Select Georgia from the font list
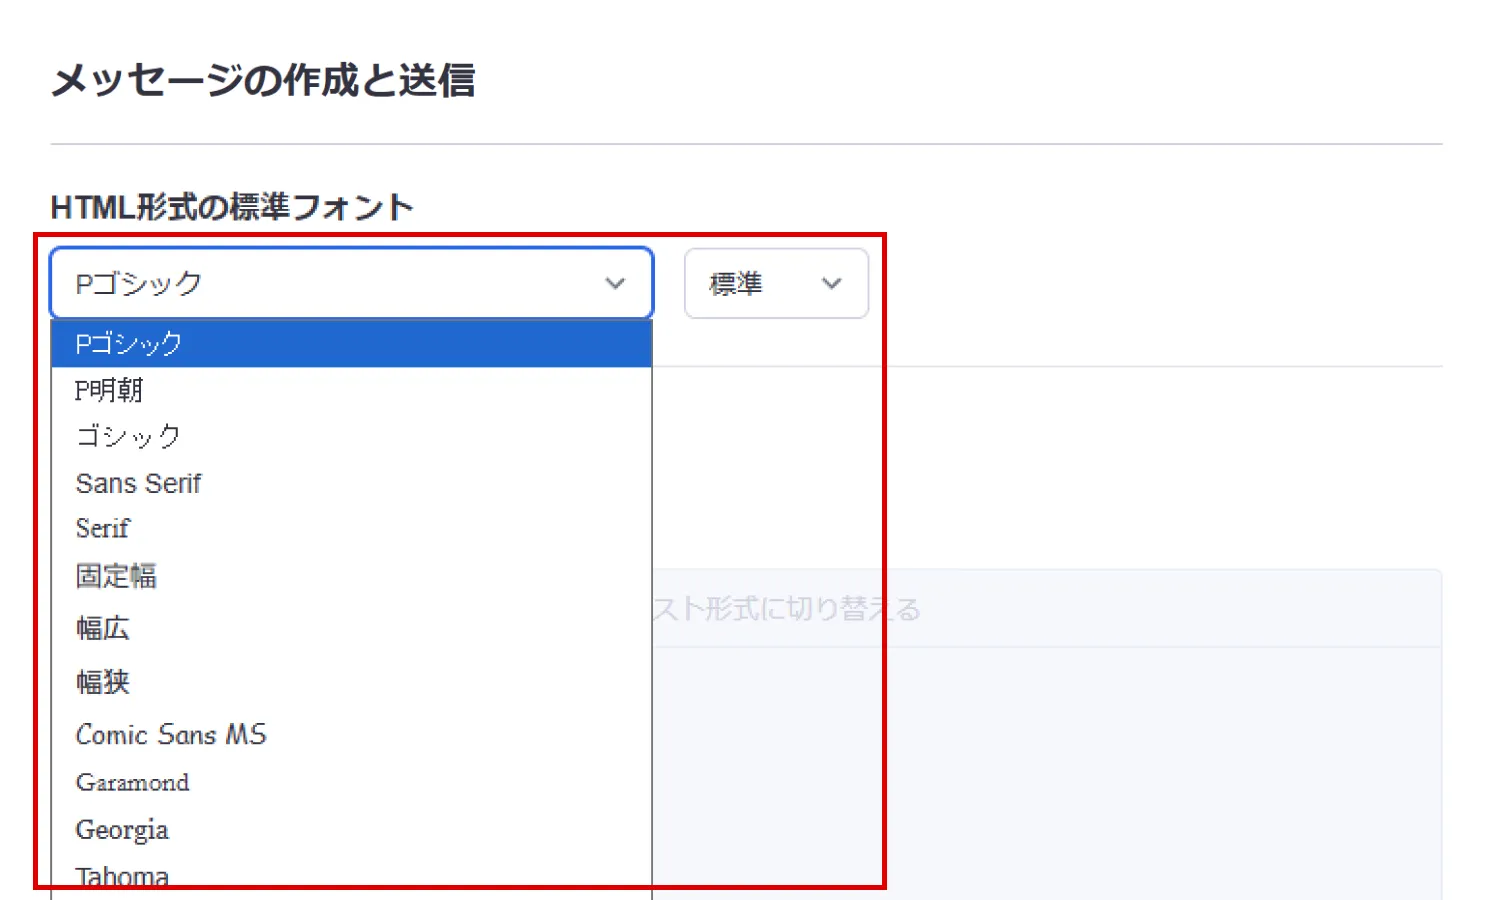The width and height of the screenshot is (1490, 900). 122,830
